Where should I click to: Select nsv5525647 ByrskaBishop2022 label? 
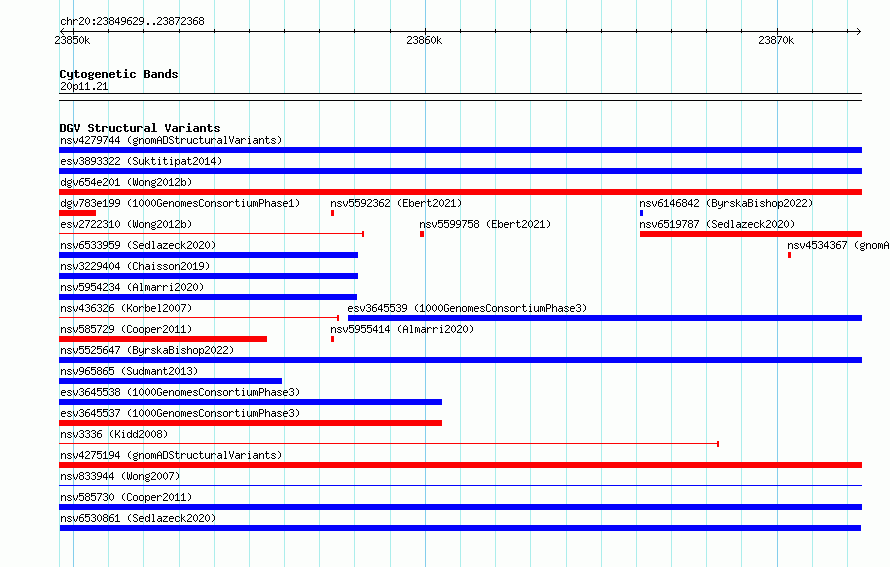click(x=147, y=350)
